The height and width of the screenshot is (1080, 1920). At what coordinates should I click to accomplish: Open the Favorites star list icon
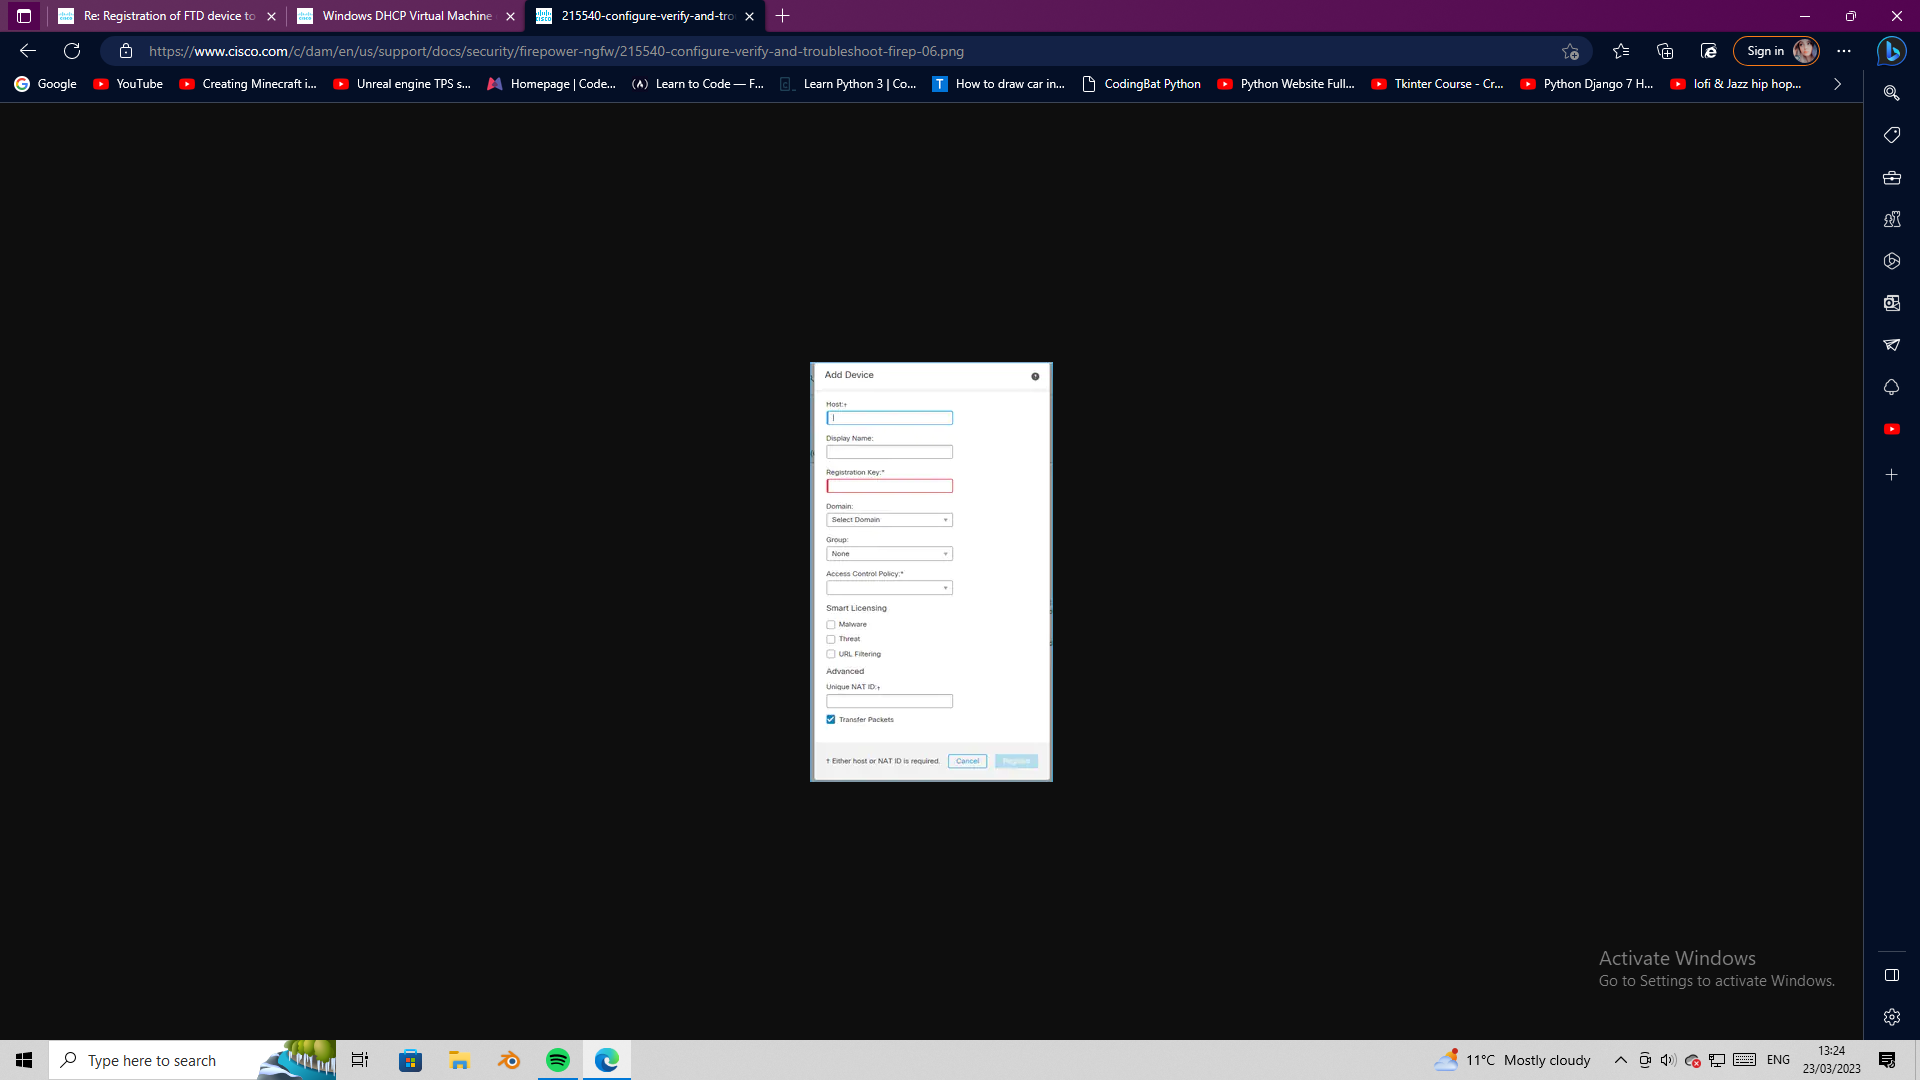(x=1621, y=51)
